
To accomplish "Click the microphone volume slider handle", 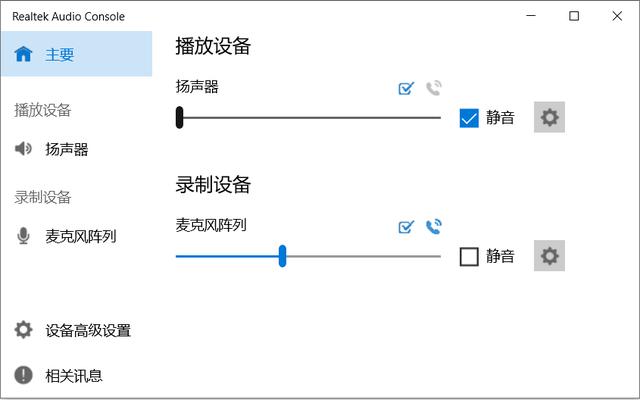I will [282, 256].
